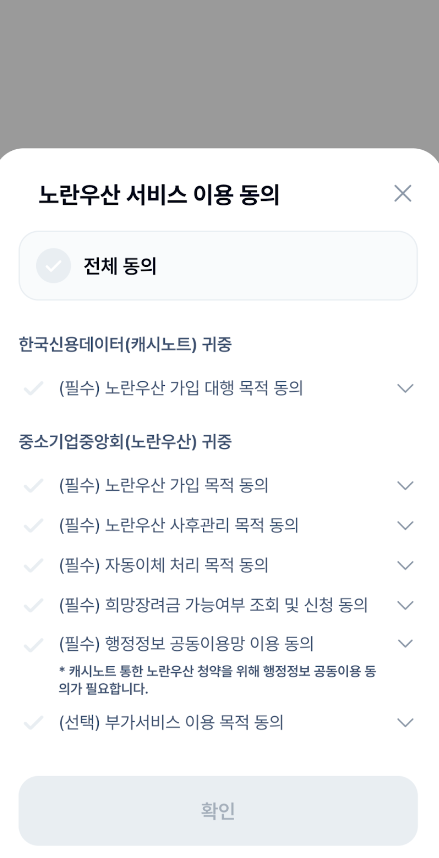Close the 노란우산 서비스 이용 동의 sheet
The image size is (439, 858).
tap(403, 193)
